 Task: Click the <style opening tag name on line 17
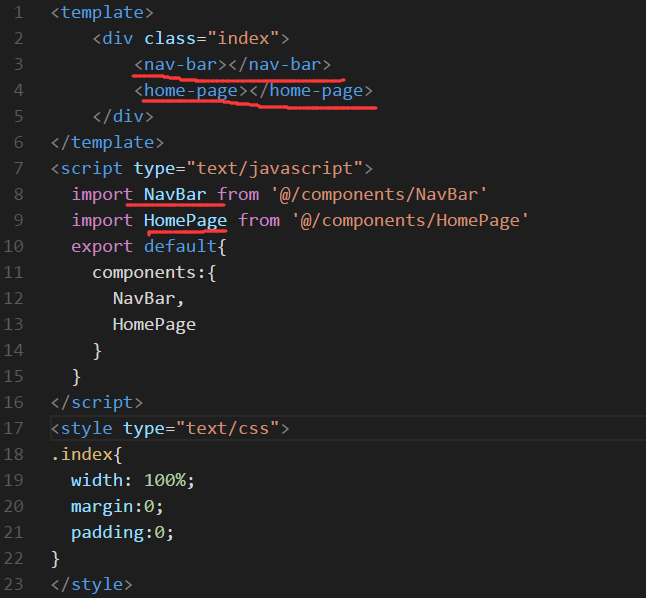82,428
